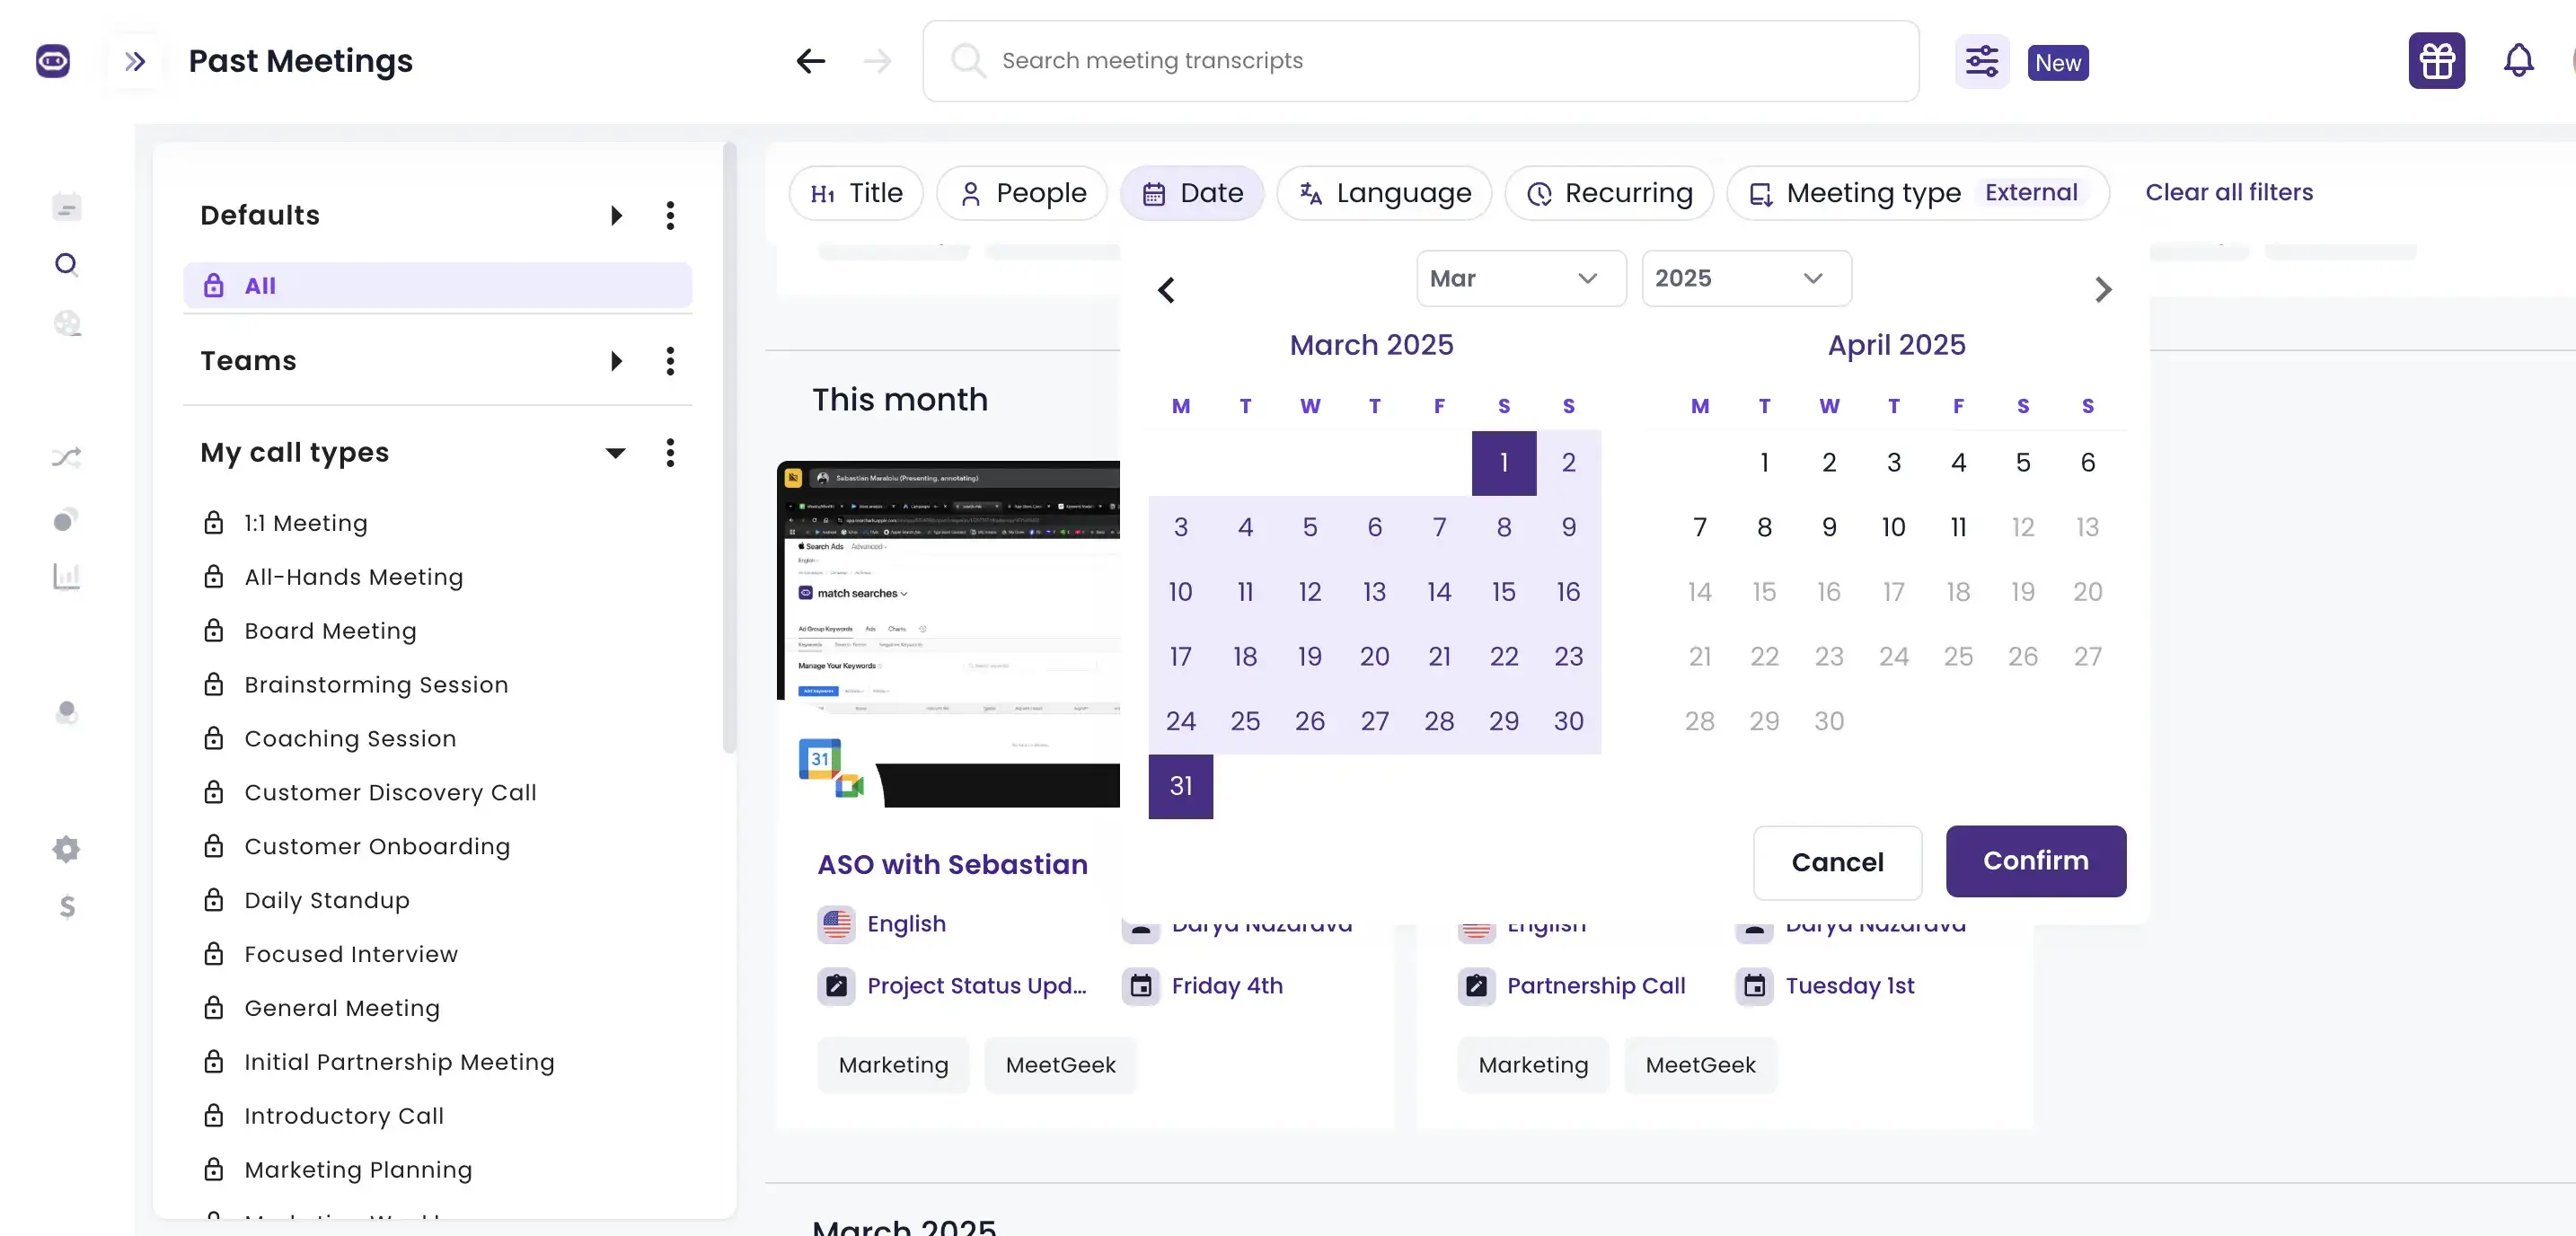Click Clear all filters

(2229, 192)
